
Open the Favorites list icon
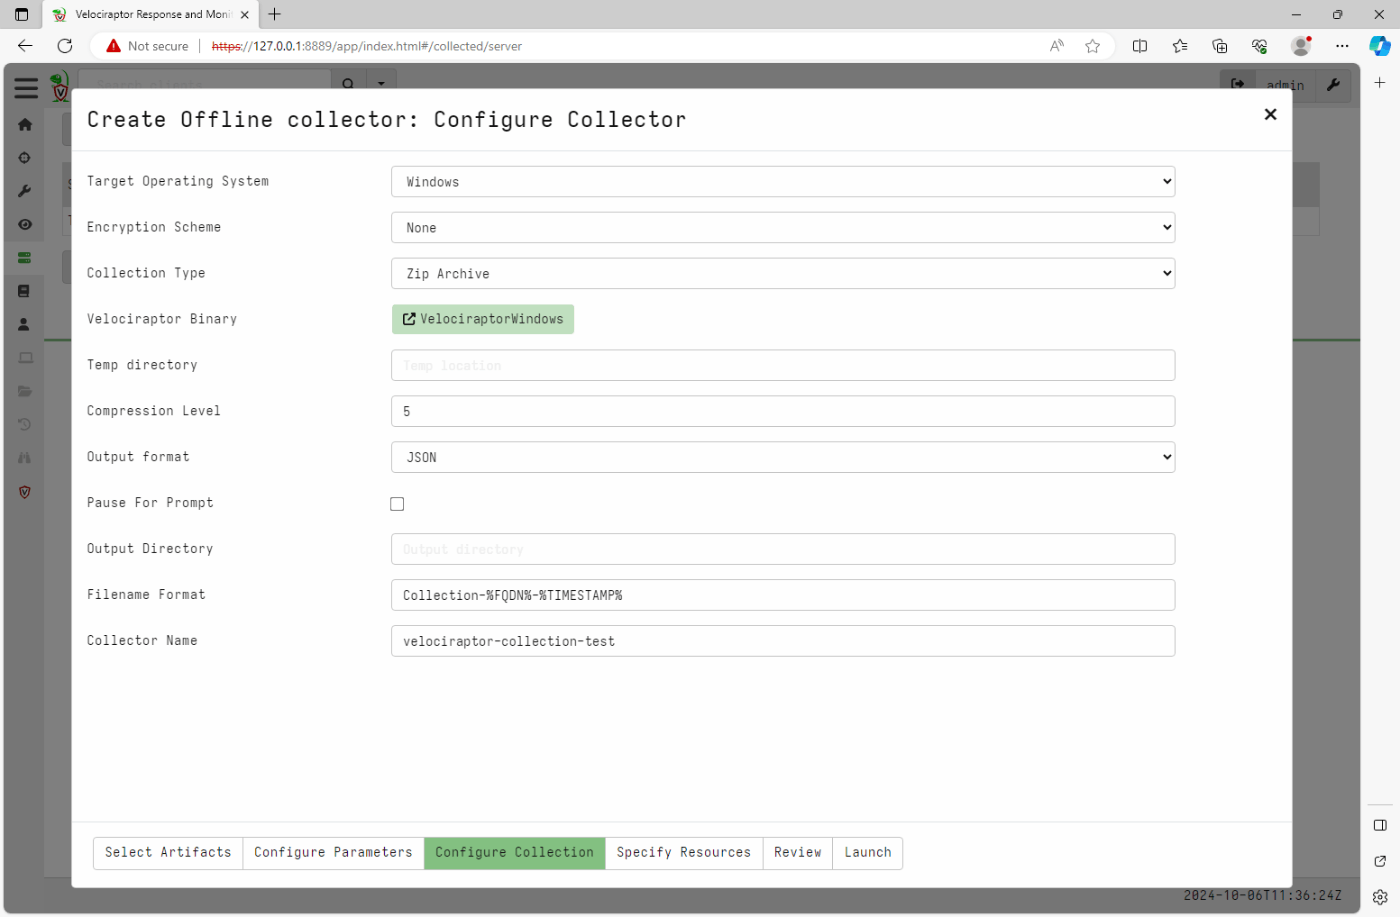[x=1180, y=46]
